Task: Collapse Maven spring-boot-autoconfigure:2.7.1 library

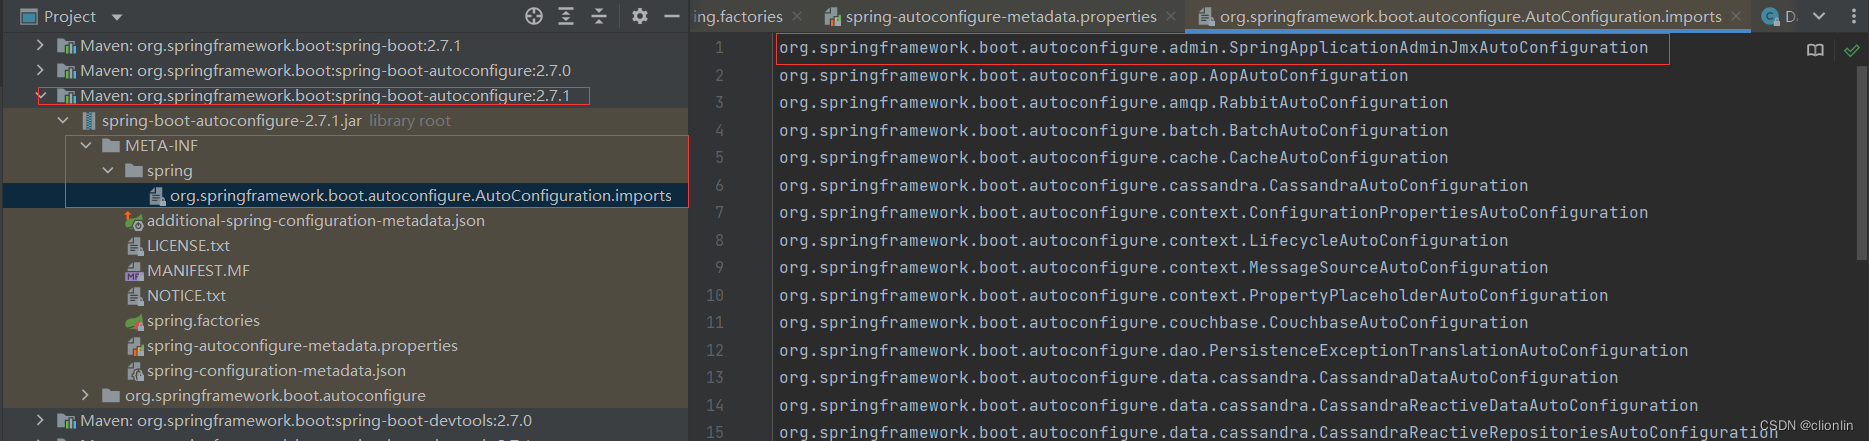Action: (41, 95)
